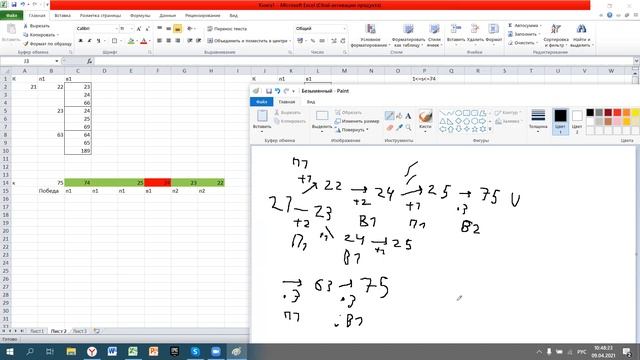Click the Excel Help question mark icon
Image resolution: width=640 pixels, height=360 pixels.
point(609,15)
